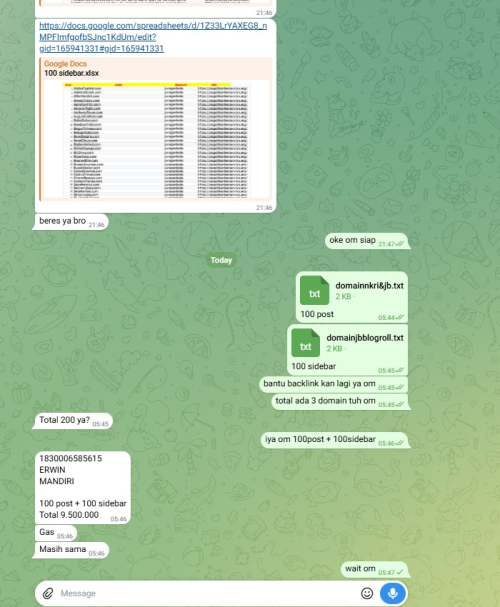Screen dimensions: 500x607
Task: Click the "oke om siap" message bubble
Action: (366, 241)
